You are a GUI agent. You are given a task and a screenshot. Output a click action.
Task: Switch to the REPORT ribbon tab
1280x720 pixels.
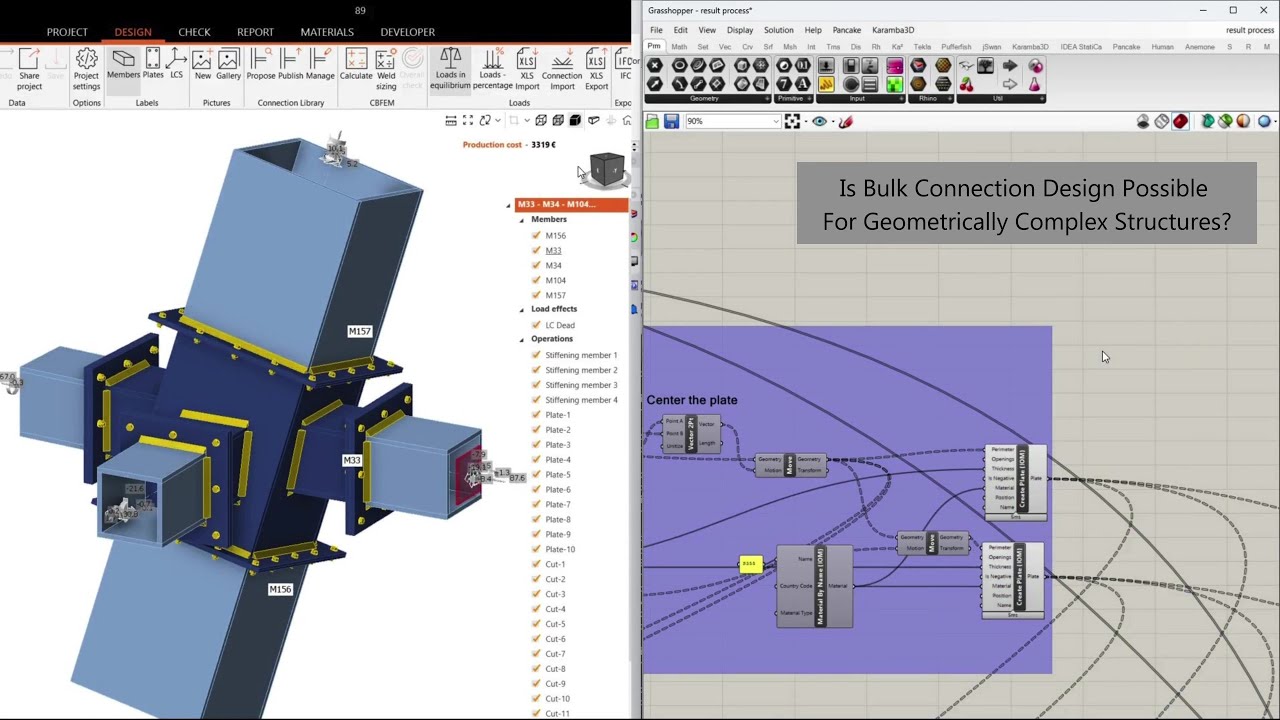(255, 32)
